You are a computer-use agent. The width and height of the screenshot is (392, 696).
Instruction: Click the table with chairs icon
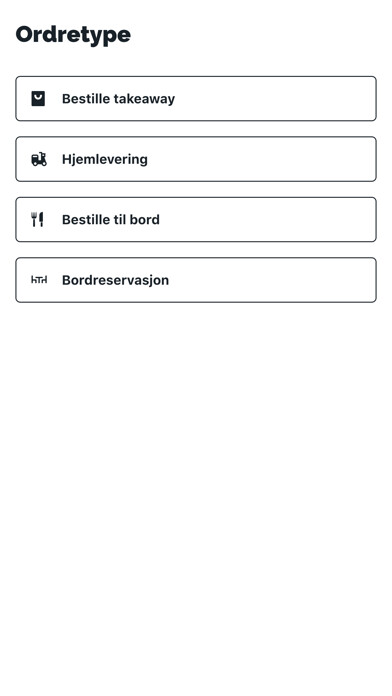[x=39, y=280]
